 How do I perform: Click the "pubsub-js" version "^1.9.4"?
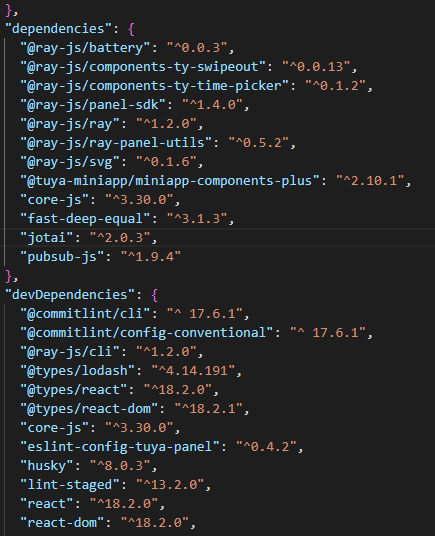coord(151,257)
